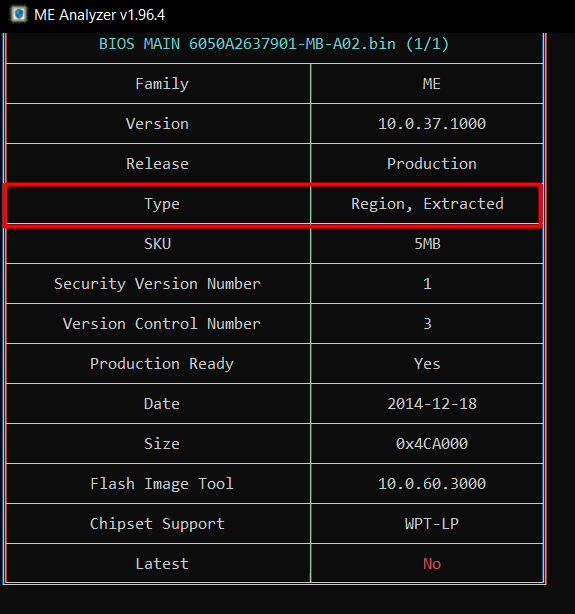Click the Production Ready Yes value
Image resolution: width=575 pixels, height=614 pixels.
[x=427, y=364]
